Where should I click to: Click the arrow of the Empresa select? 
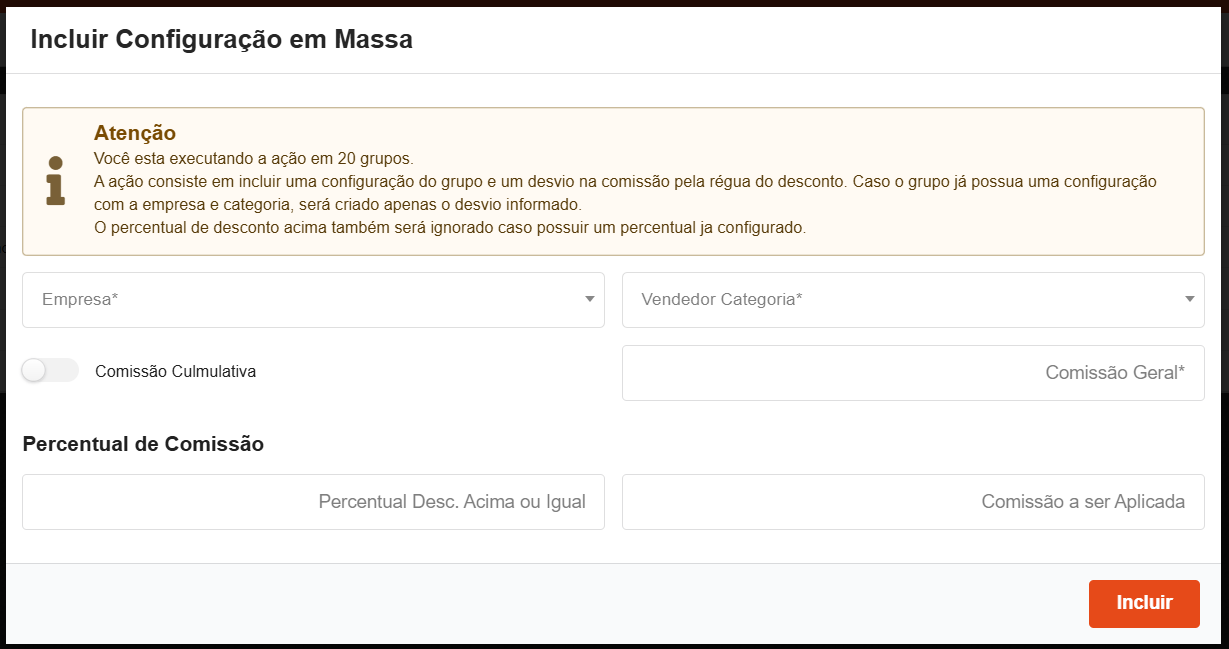coord(590,299)
